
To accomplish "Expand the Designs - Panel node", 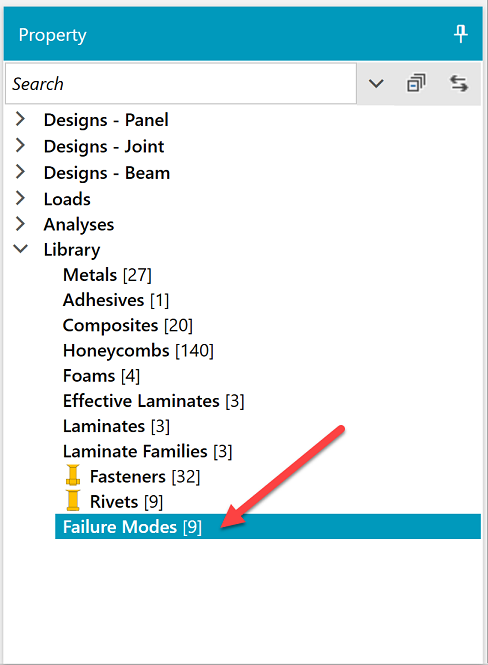I will pos(20,119).
